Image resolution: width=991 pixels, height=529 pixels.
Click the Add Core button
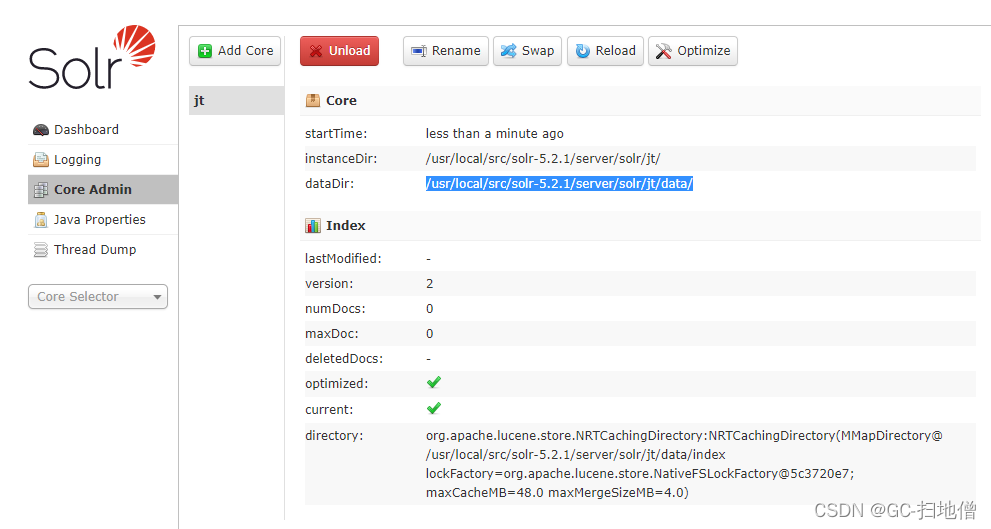[x=235, y=51]
